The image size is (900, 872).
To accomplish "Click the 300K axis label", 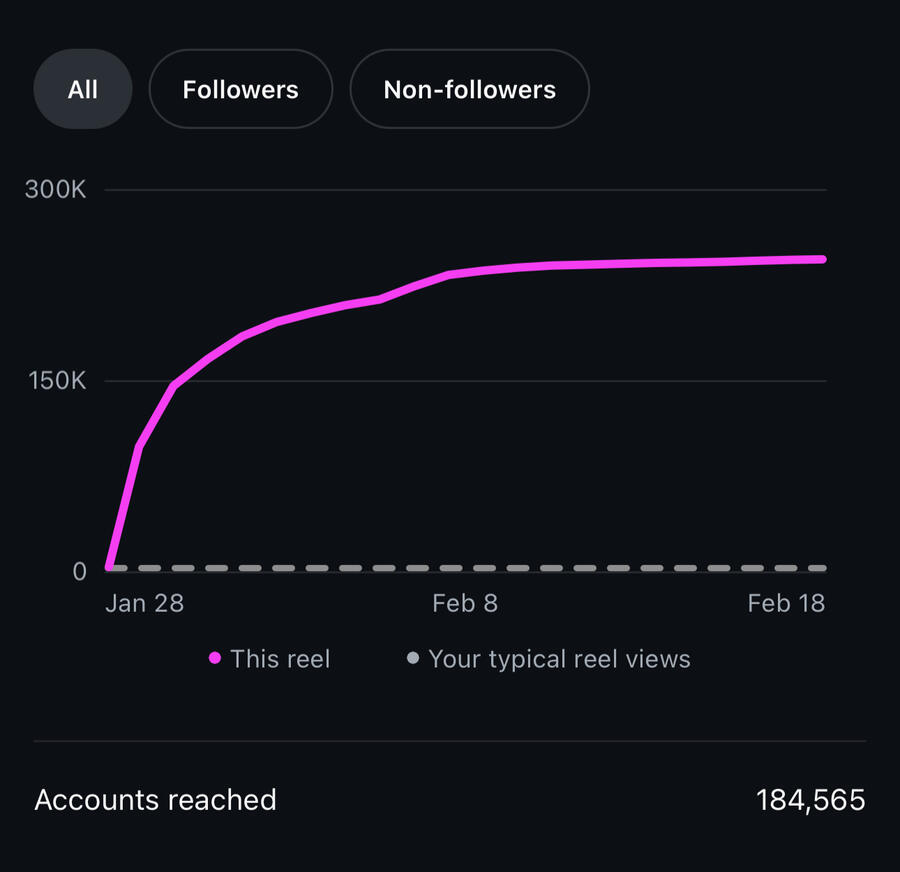I will (55, 189).
